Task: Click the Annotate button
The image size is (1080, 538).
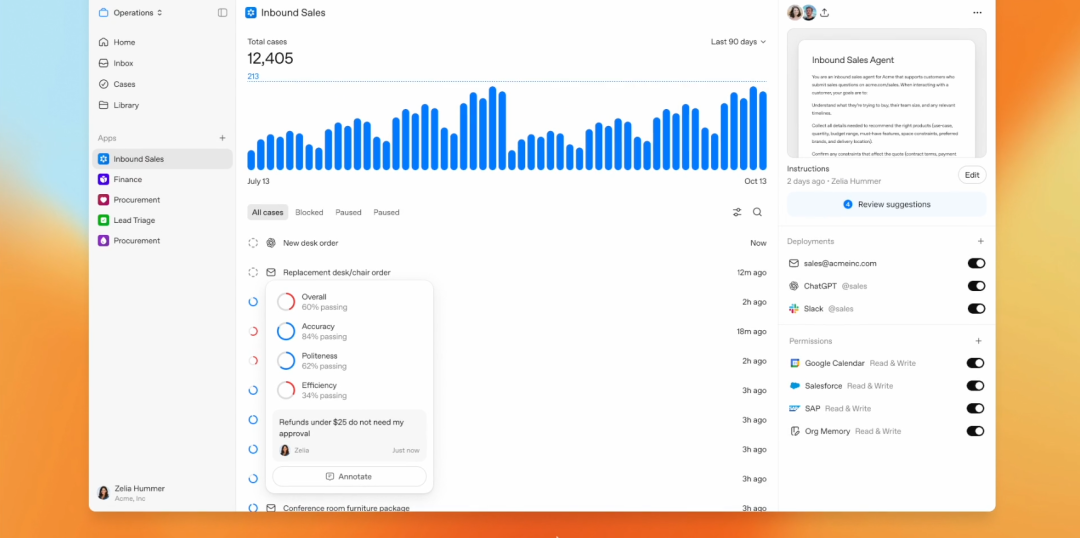Action: tap(349, 476)
